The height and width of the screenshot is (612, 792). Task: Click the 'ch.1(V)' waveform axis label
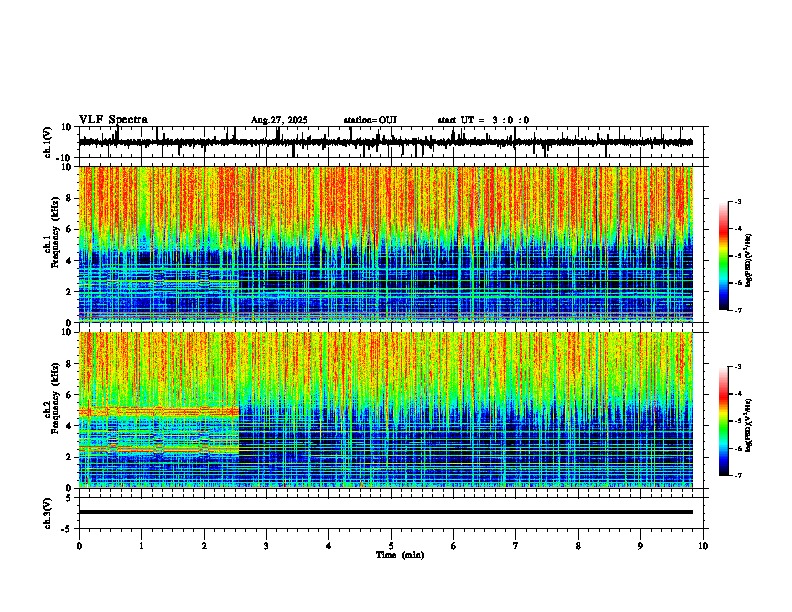tap(48, 142)
